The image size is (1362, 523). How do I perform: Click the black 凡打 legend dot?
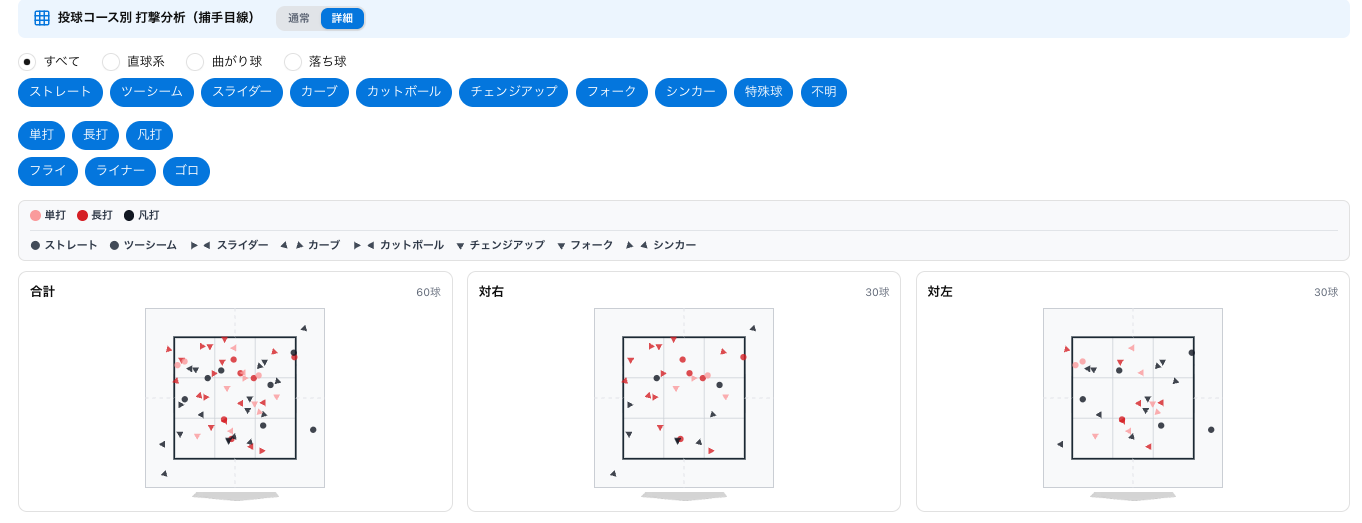pyautogui.click(x=129, y=215)
